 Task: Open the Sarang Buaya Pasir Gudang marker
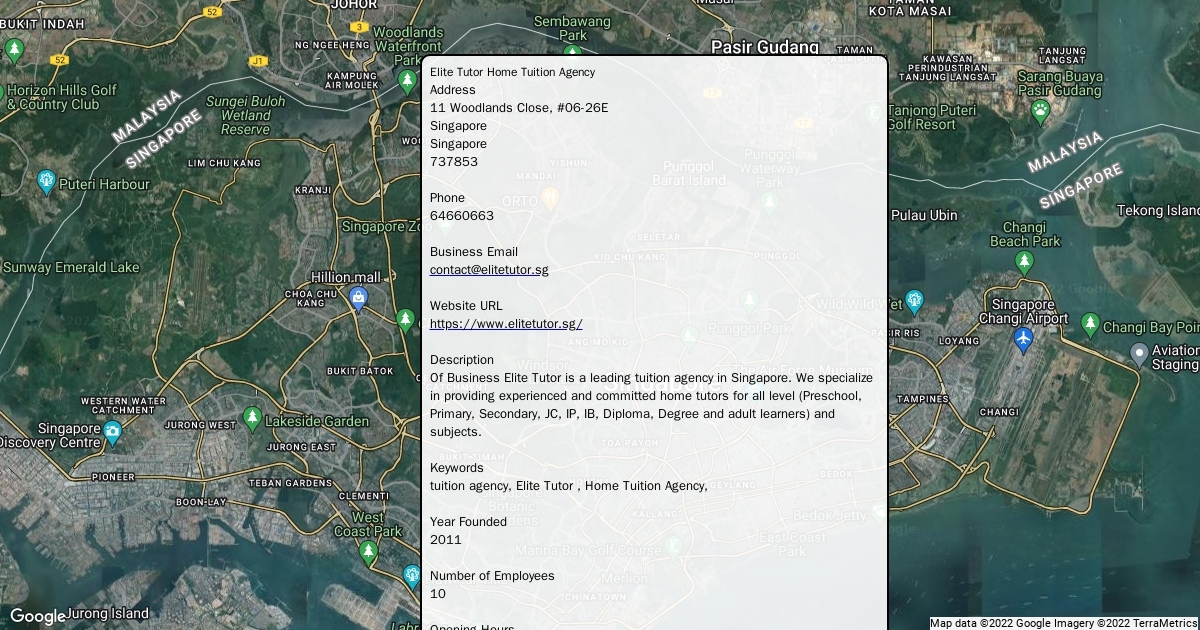point(1040,109)
